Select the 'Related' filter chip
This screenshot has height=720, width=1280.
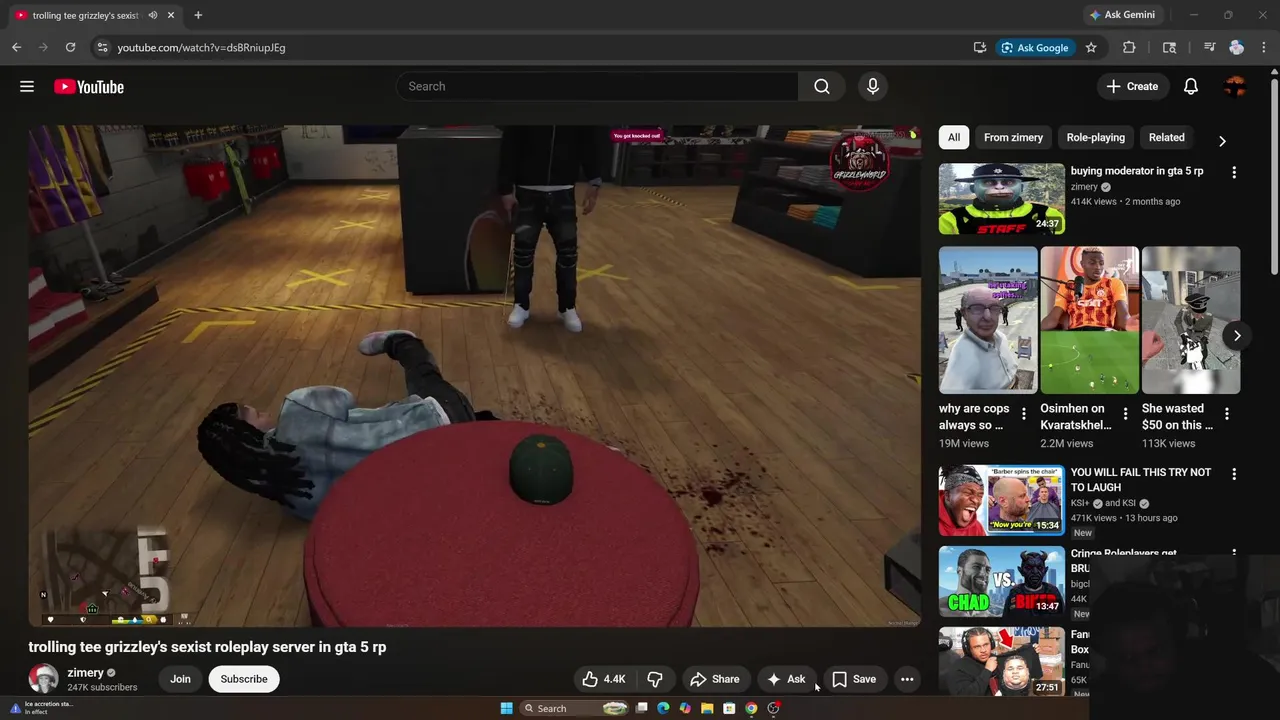1166,138
